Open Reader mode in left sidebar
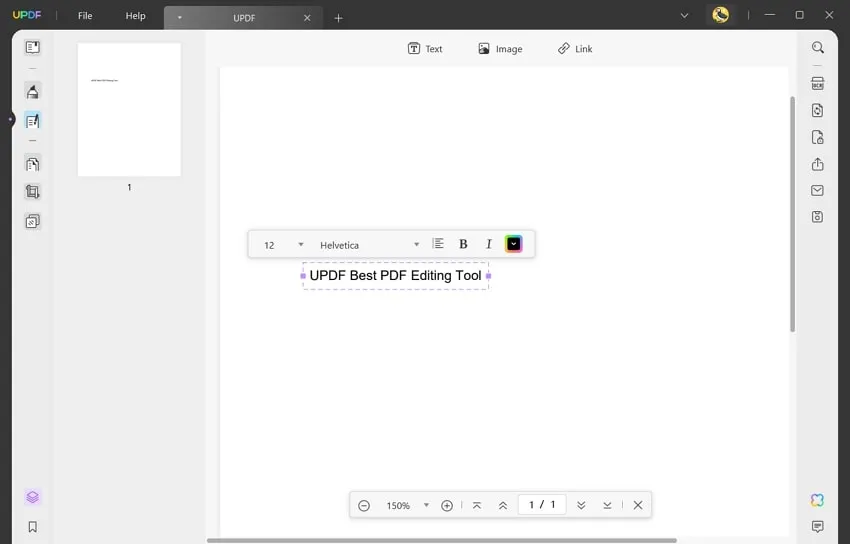Screen dimensions: 850x544 [33, 47]
